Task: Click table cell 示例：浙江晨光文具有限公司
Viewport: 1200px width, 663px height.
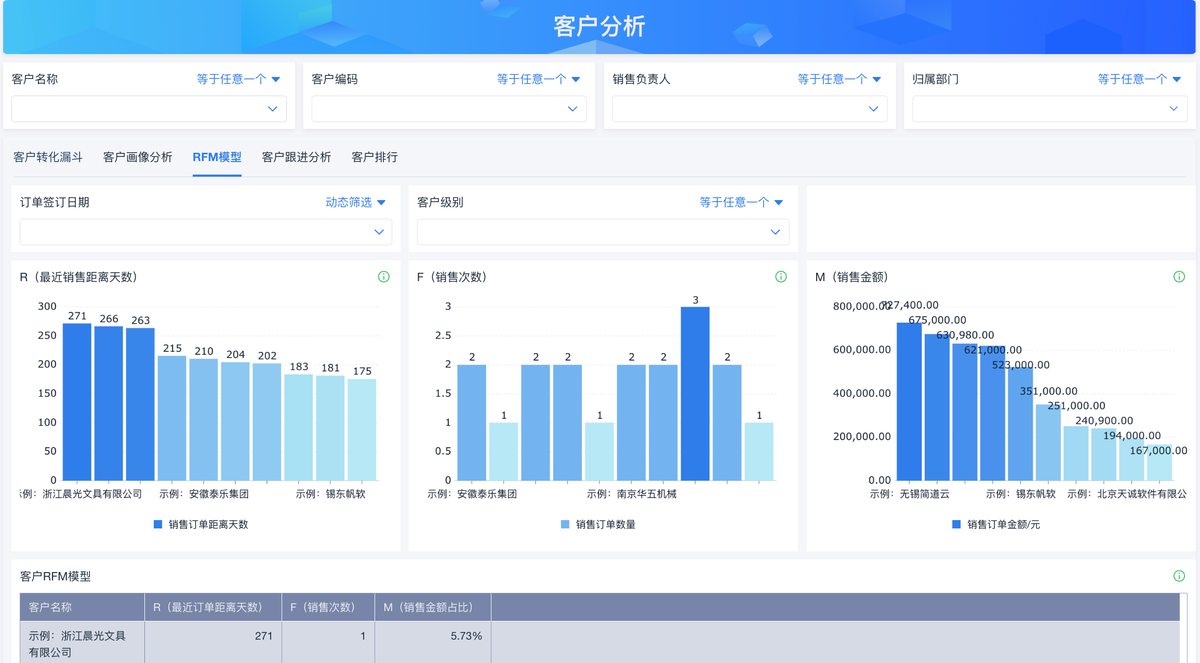Action: [x=82, y=643]
